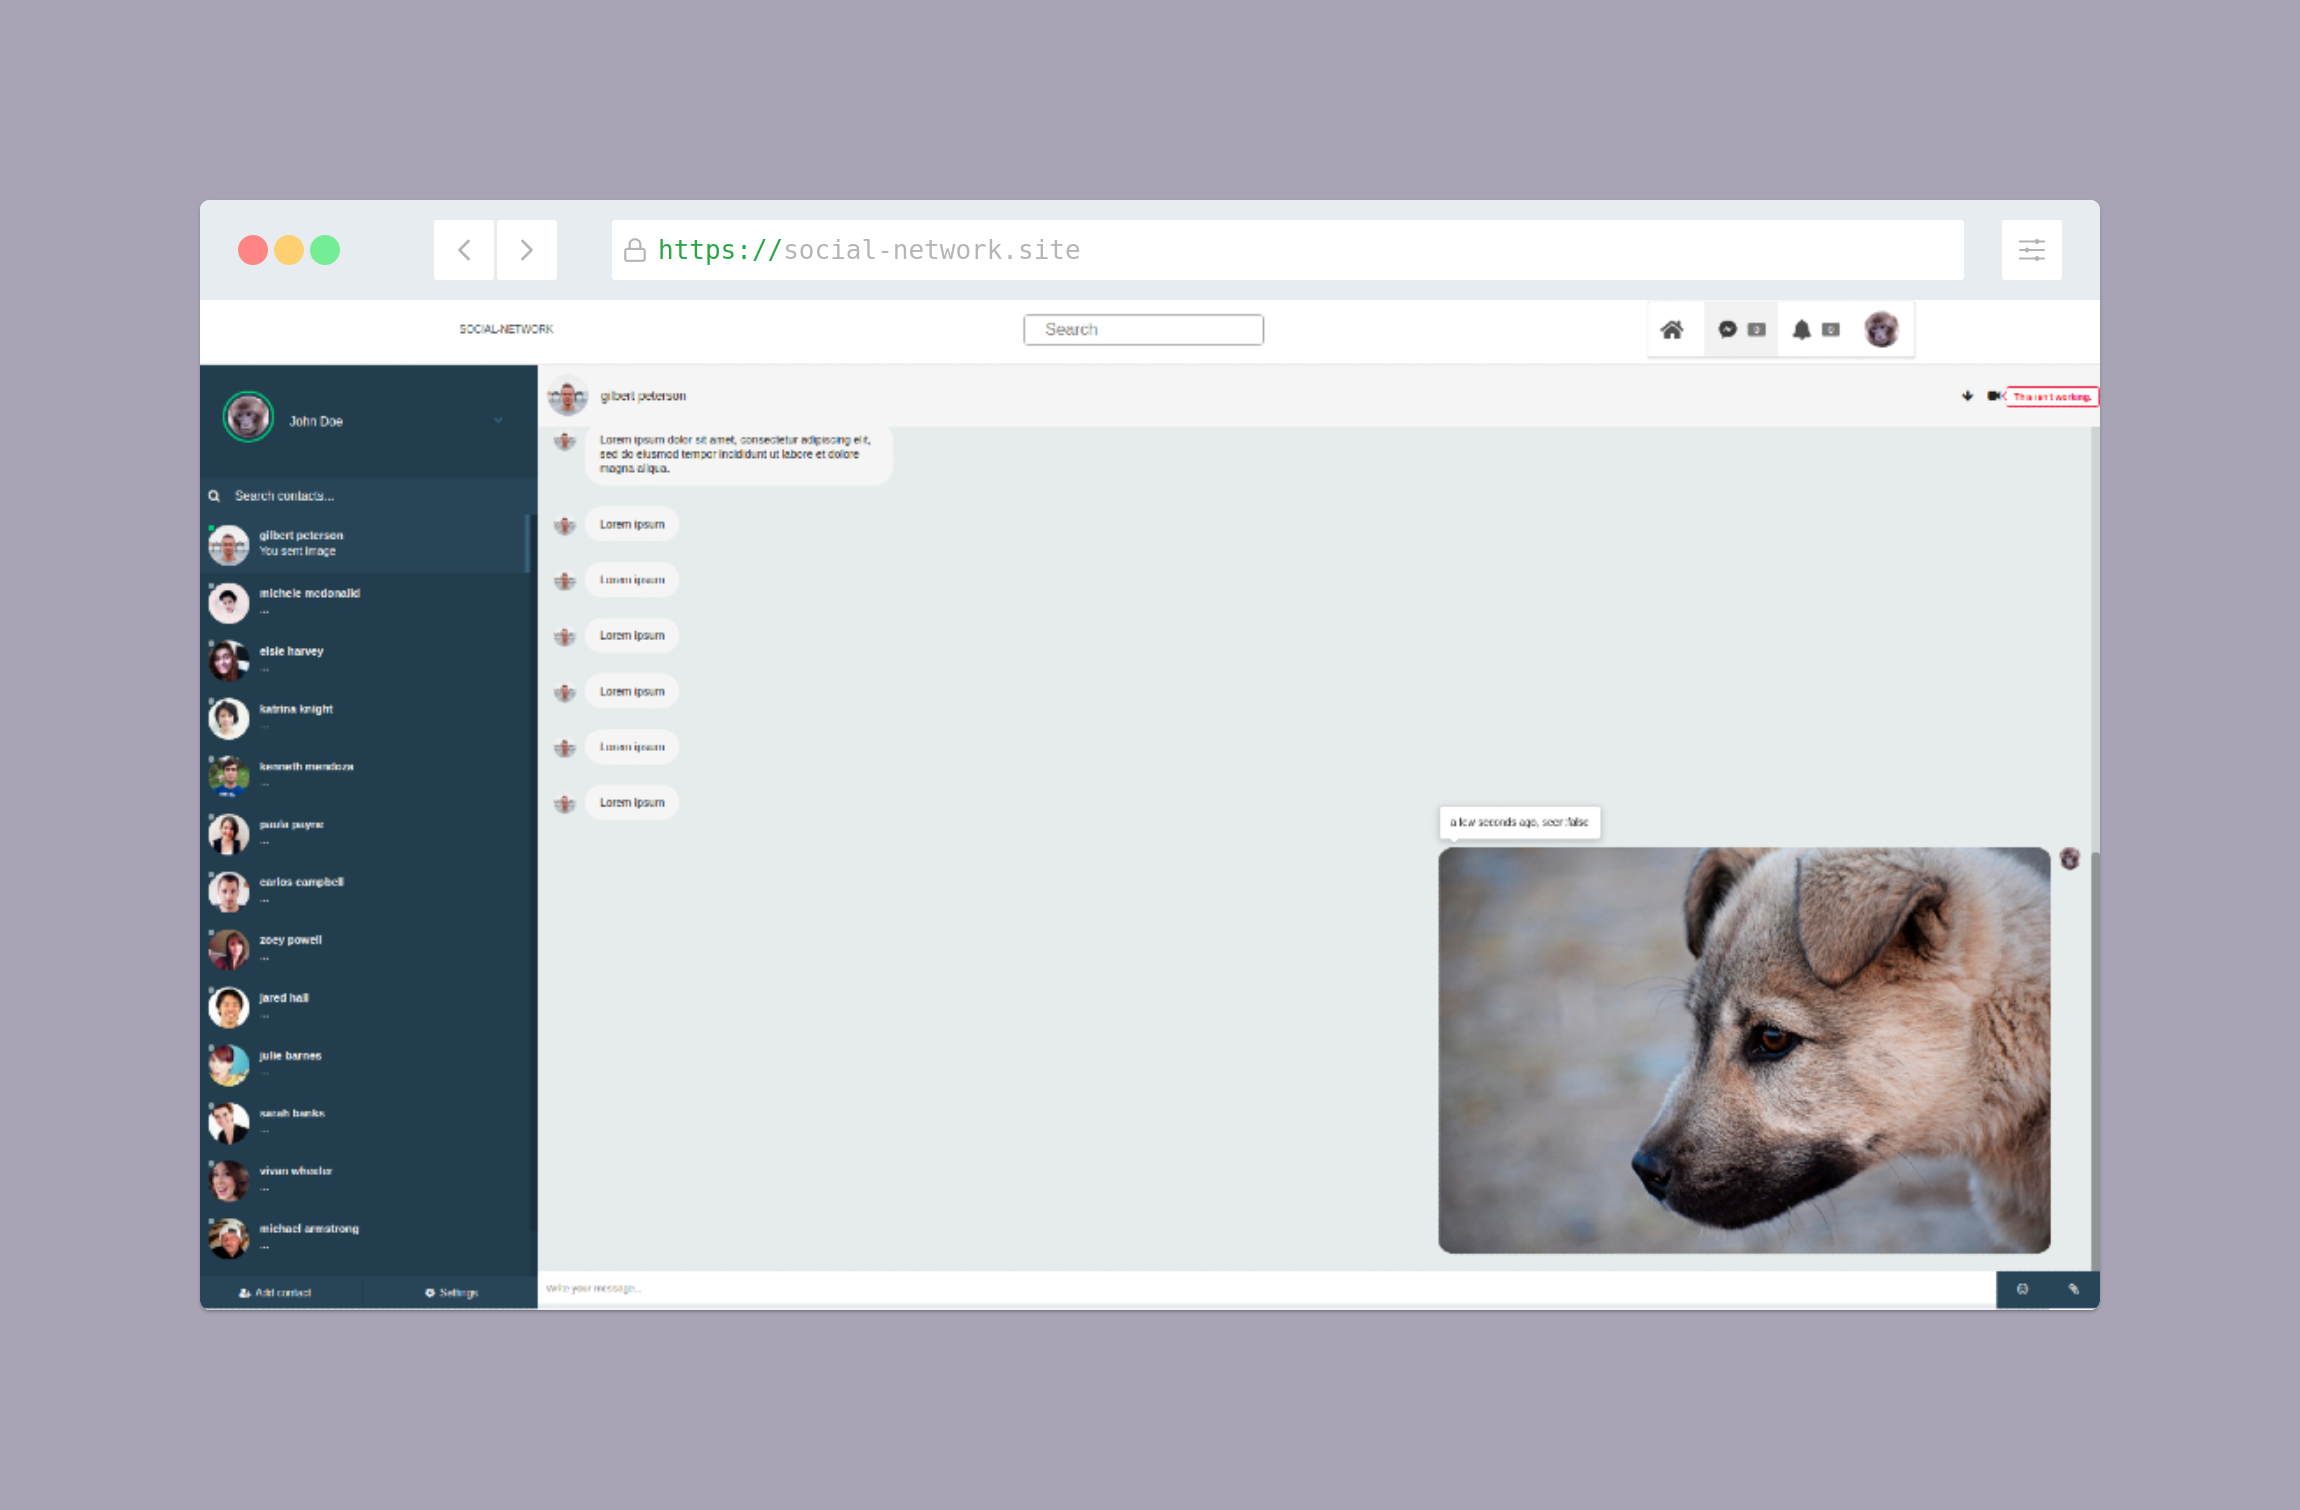Screen dimensions: 2300x1510
Task: Click the attachment paperclip icon
Action: pos(2074,1289)
